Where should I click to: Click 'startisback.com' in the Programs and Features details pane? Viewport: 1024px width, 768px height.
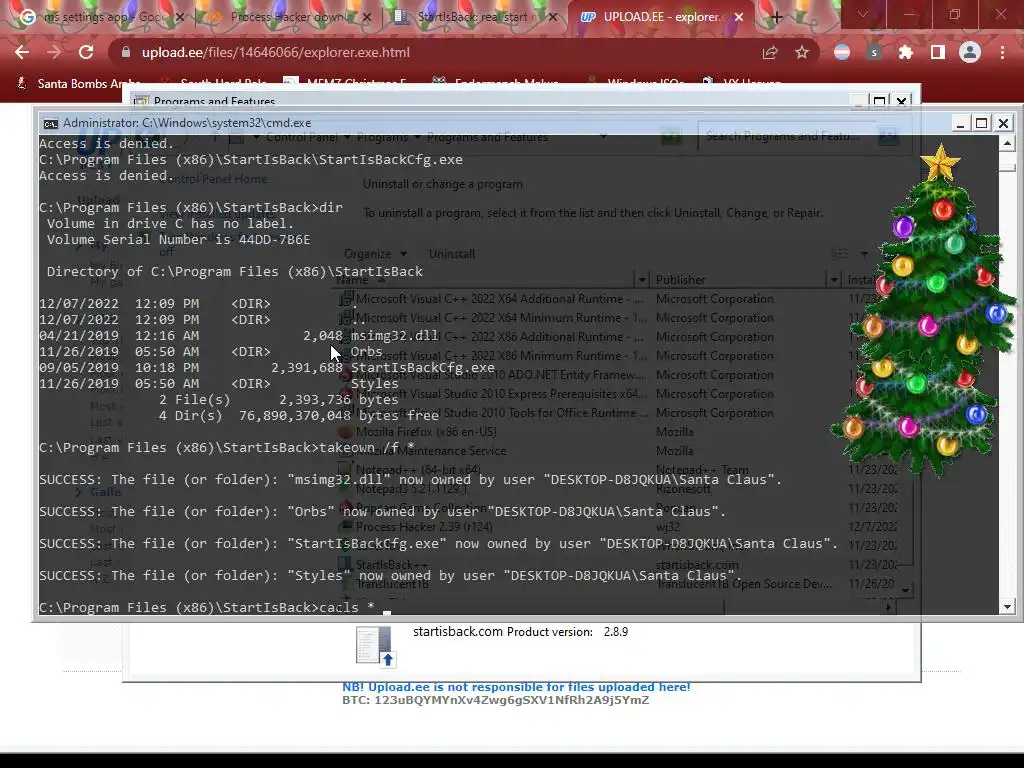click(458, 632)
